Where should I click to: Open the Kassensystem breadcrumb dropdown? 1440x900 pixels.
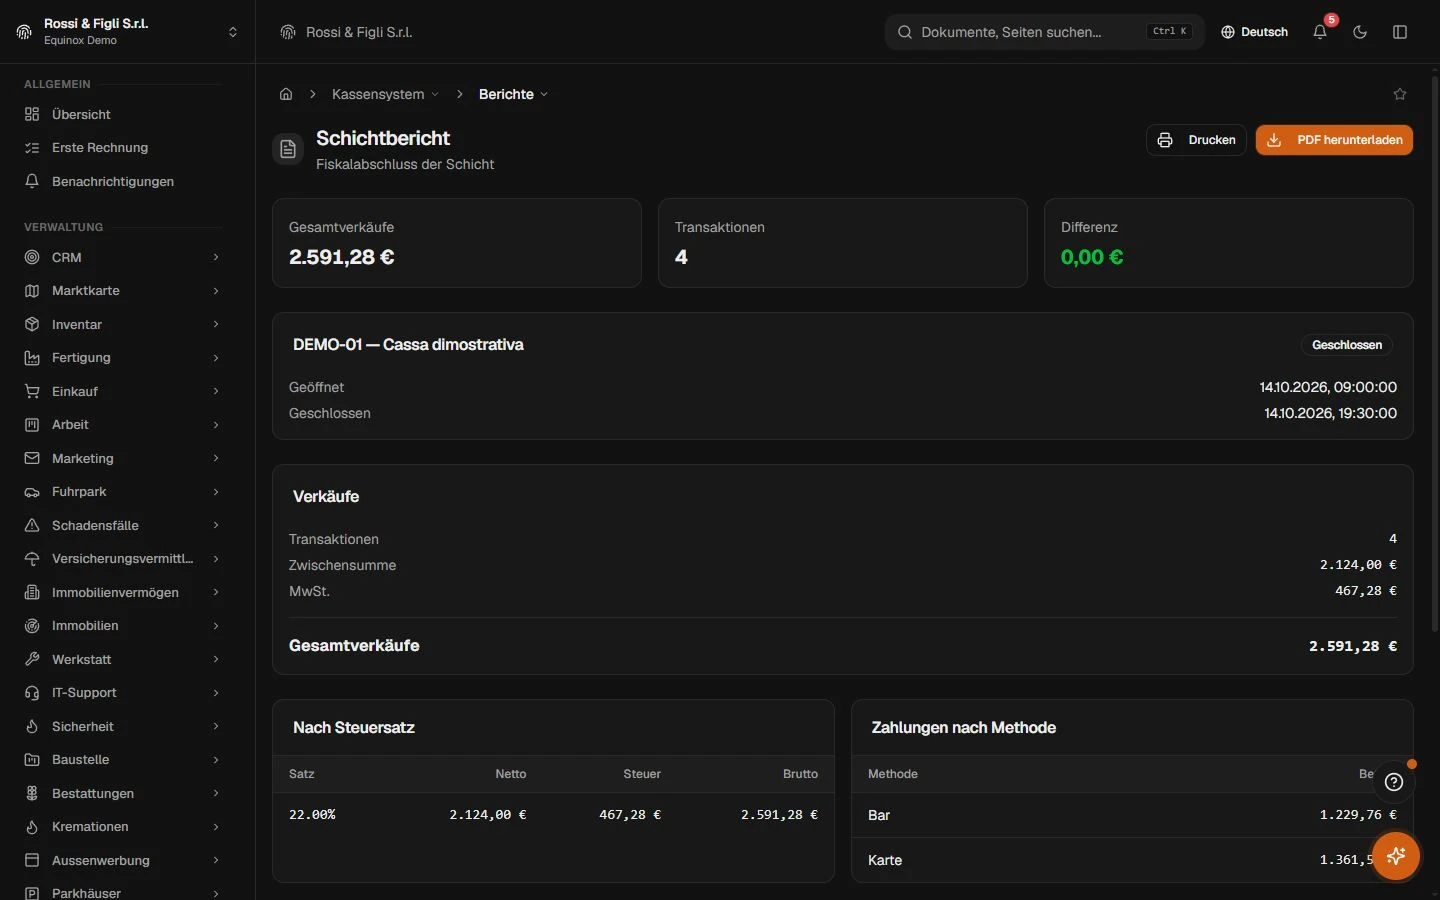pos(385,94)
